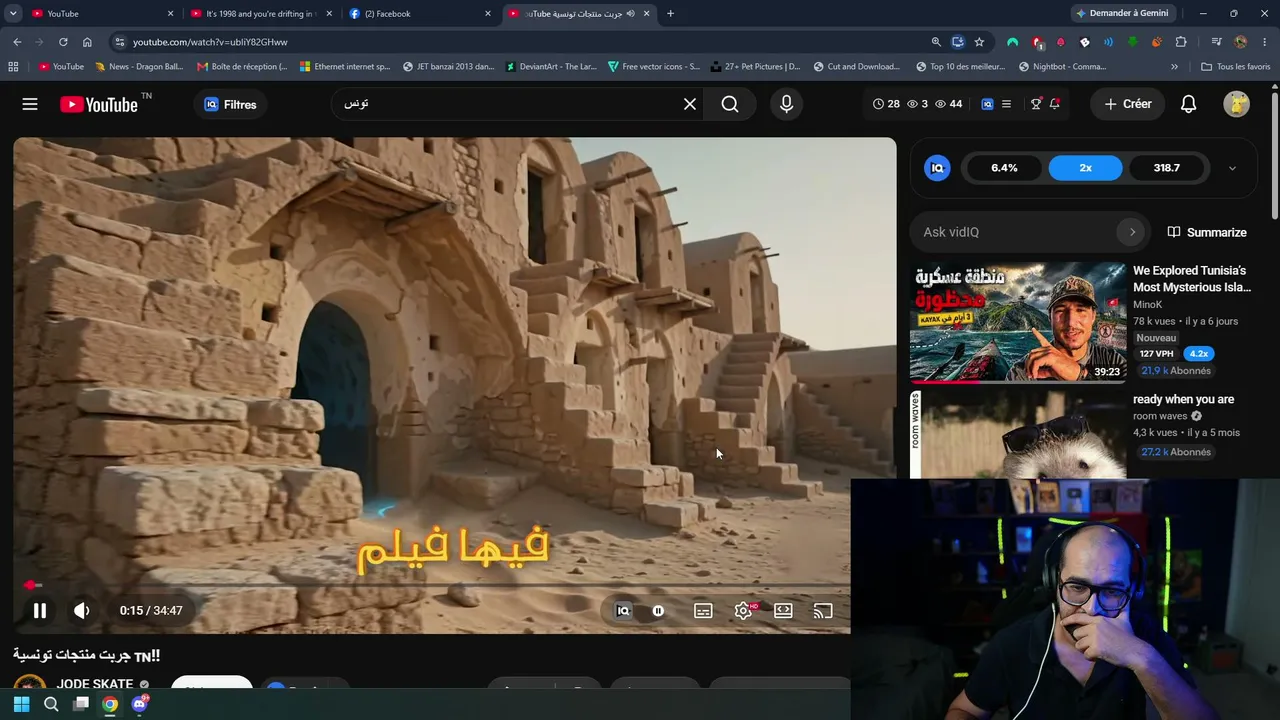Clear the YouTube search box text

tap(690, 104)
